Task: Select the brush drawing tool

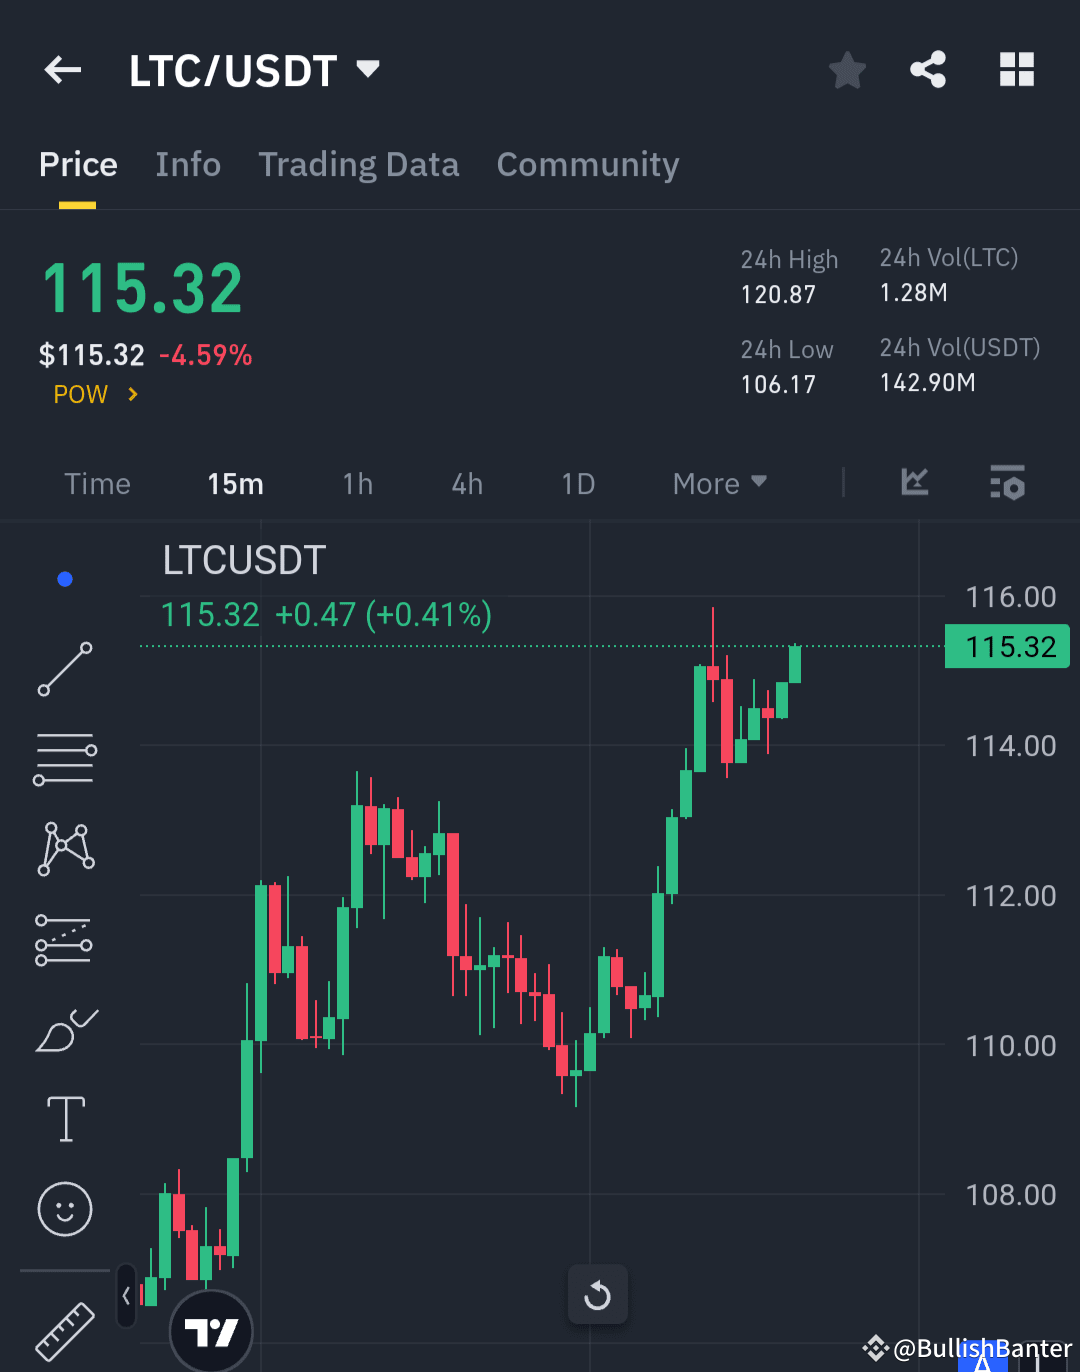Action: pos(65,1028)
